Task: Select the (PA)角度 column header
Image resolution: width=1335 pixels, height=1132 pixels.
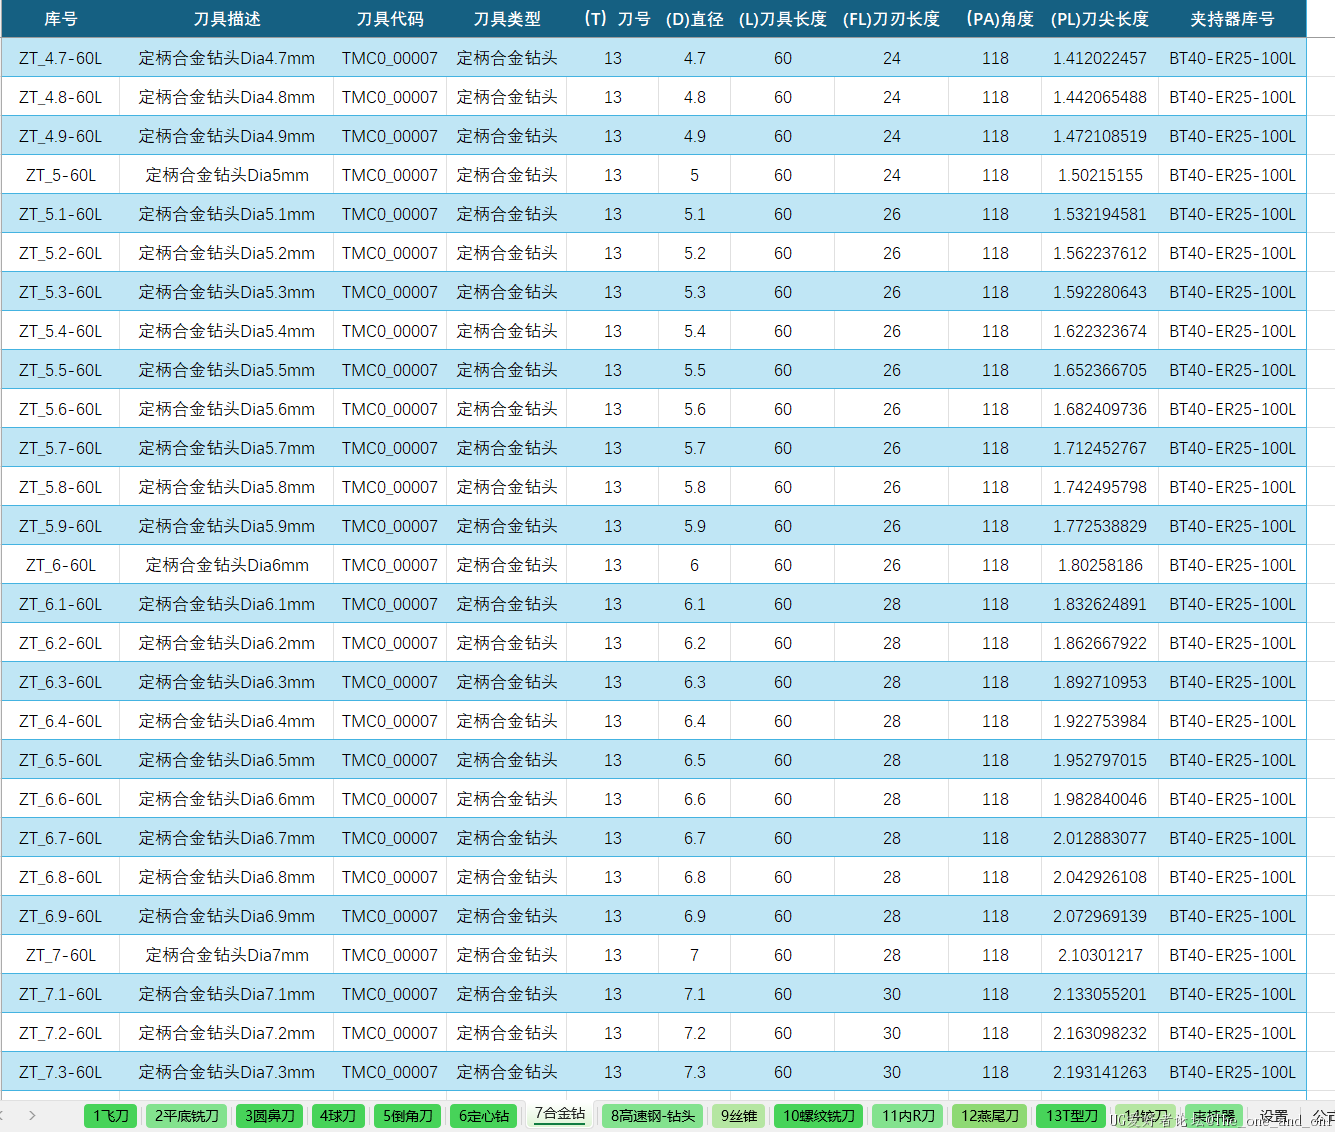Action: 996,19
